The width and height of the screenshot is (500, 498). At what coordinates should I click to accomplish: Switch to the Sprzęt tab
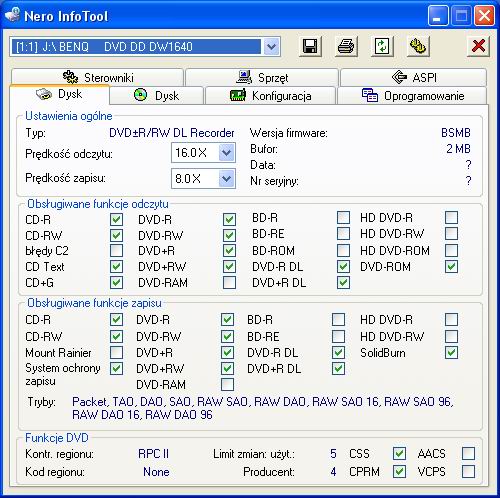[x=262, y=77]
